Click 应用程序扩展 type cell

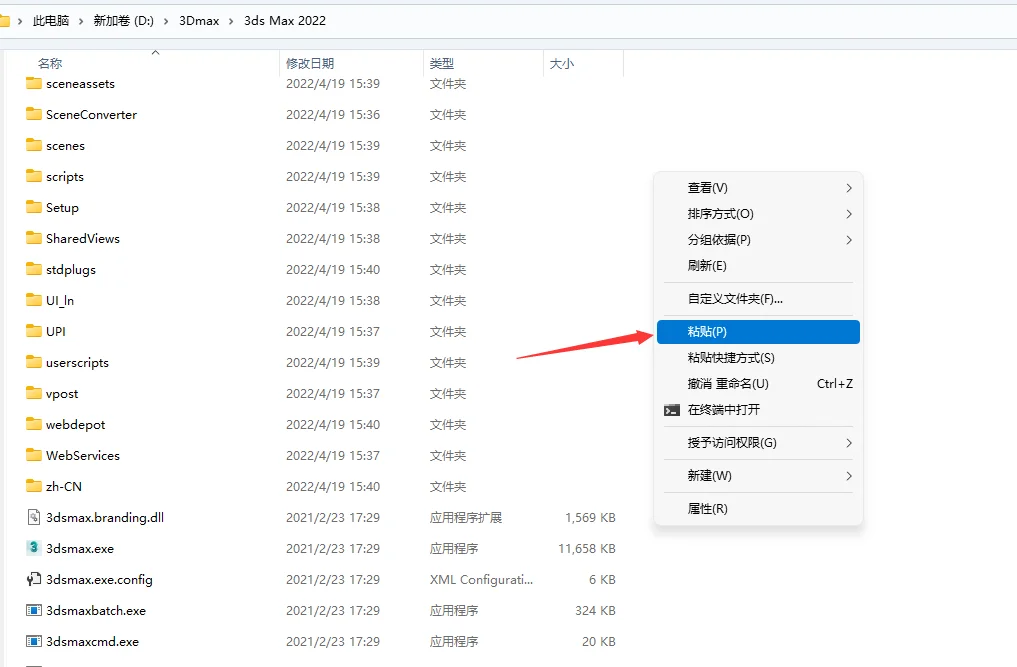pos(466,518)
